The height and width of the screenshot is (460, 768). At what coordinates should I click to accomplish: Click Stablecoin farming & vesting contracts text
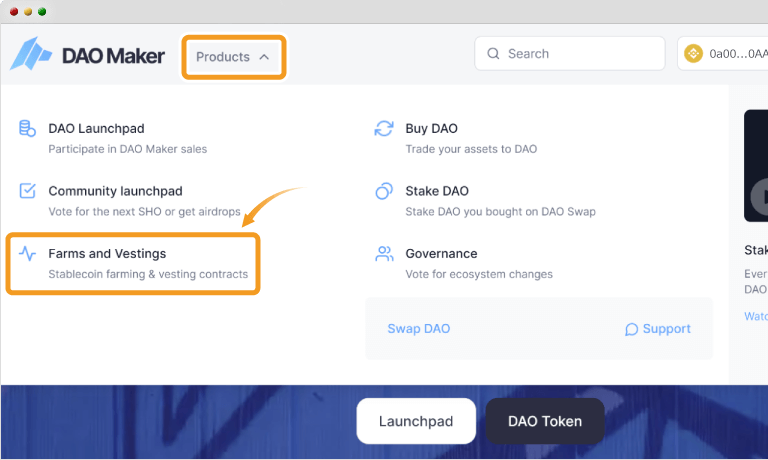click(x=148, y=274)
